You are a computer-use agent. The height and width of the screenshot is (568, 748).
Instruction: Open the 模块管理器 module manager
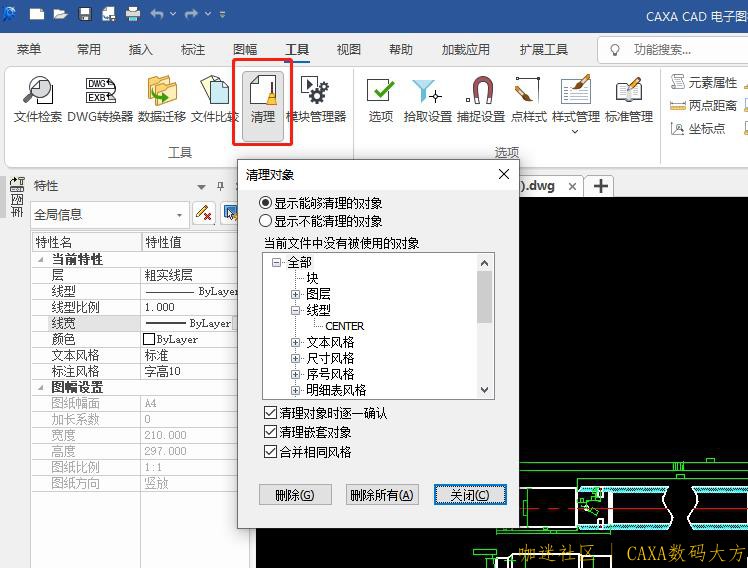point(315,98)
